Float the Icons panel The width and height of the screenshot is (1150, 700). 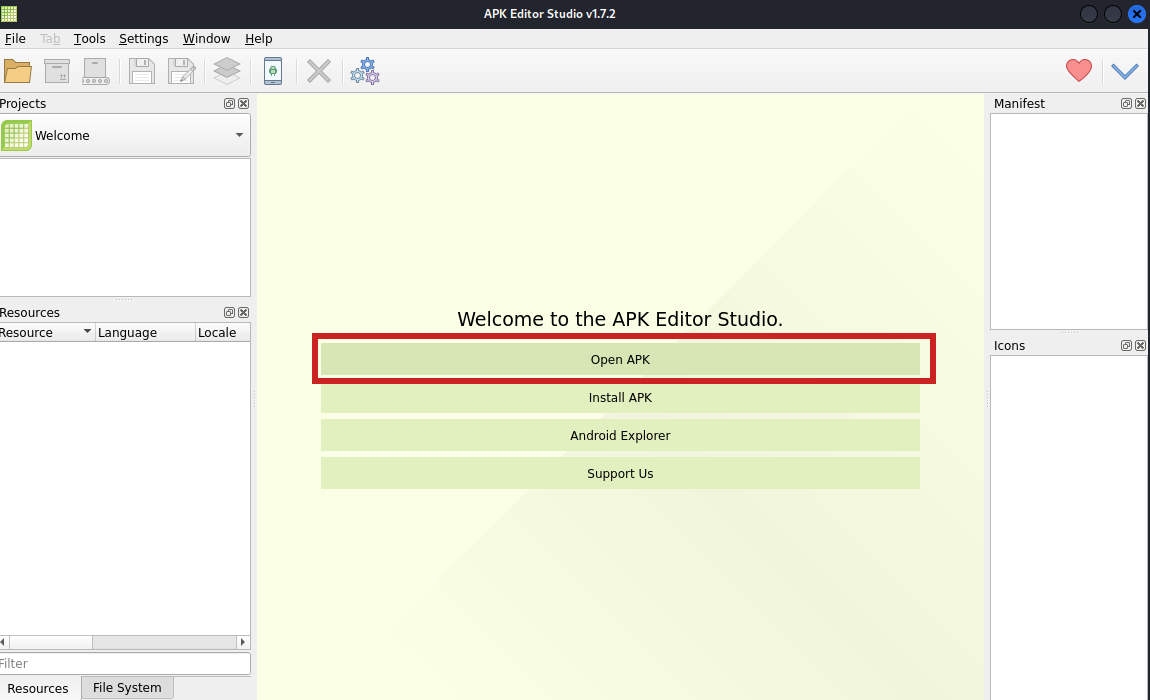point(1127,346)
